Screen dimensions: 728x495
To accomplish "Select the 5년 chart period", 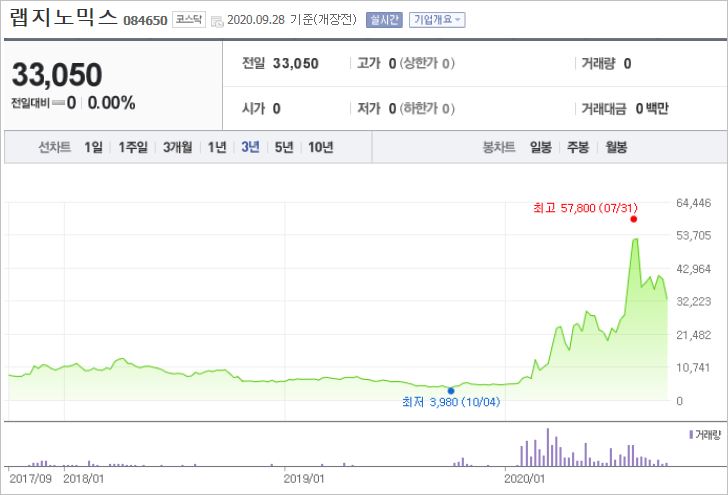I will [x=284, y=148].
